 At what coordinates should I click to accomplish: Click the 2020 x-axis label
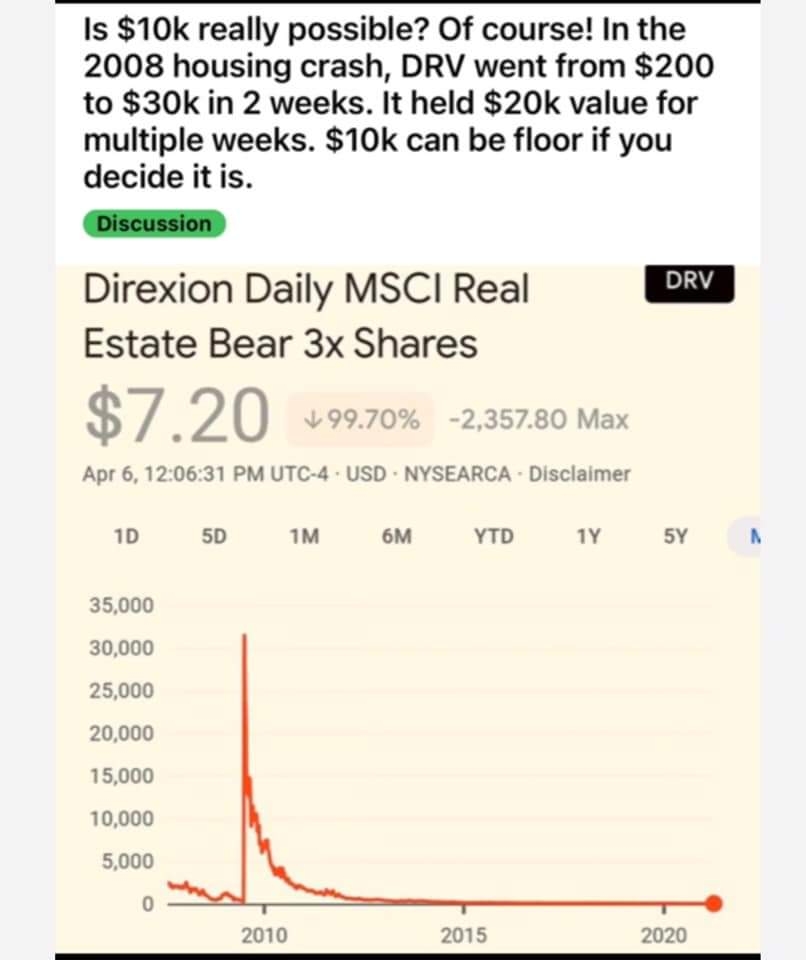click(664, 935)
